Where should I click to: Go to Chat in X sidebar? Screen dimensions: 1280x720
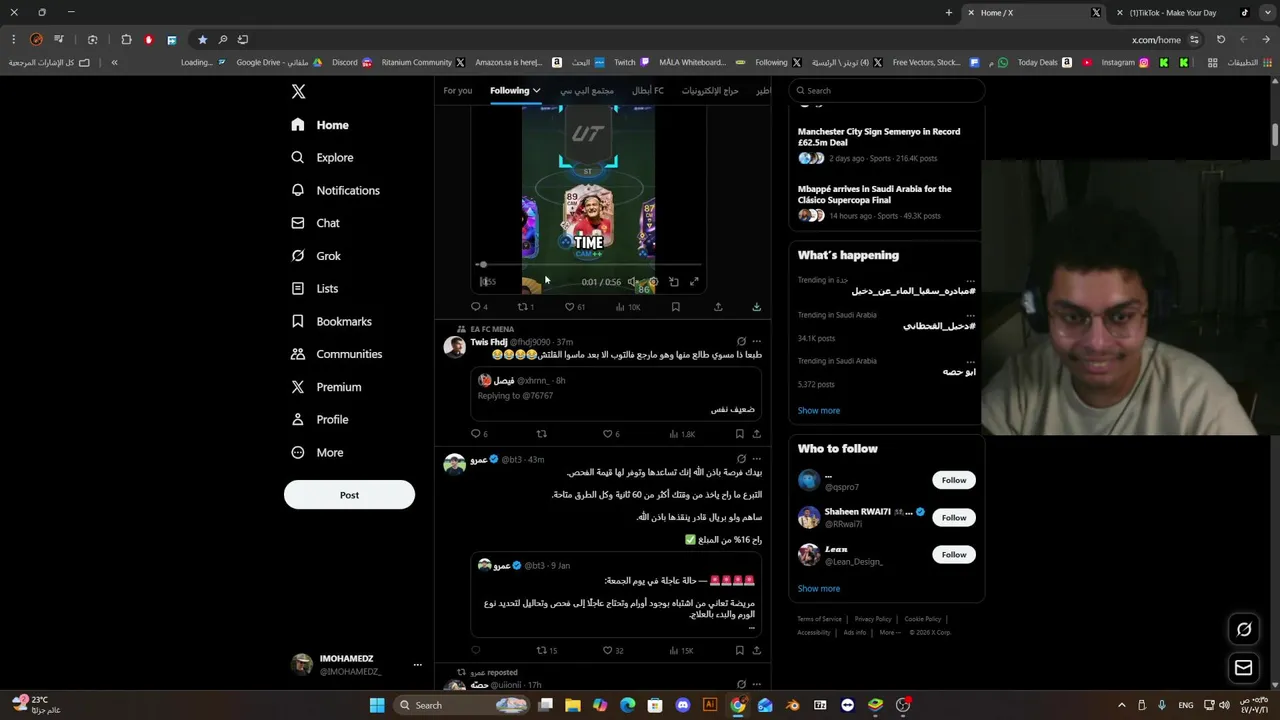pyautogui.click(x=315, y=223)
